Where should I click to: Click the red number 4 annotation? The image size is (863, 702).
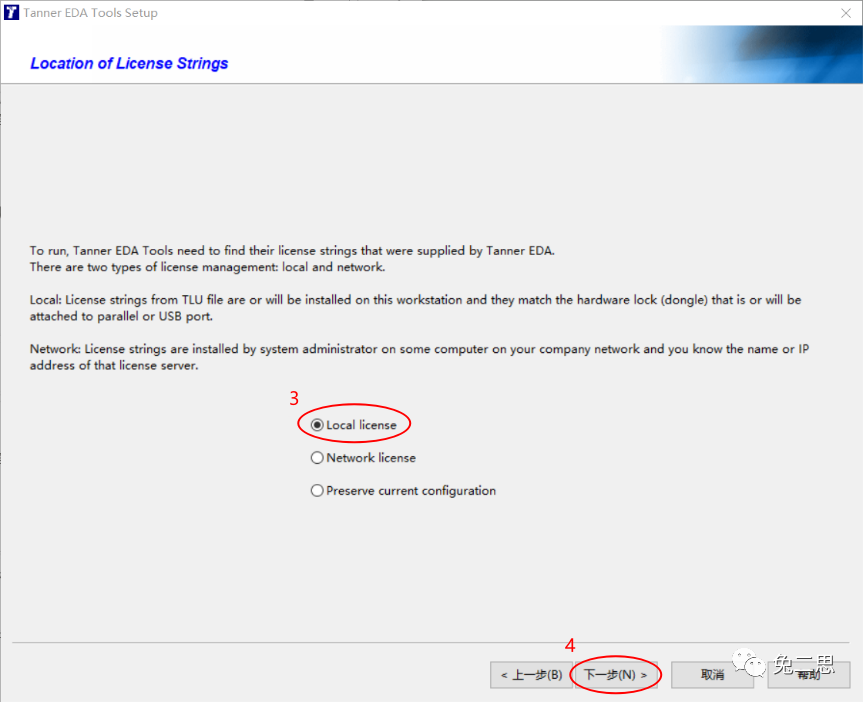coord(570,646)
